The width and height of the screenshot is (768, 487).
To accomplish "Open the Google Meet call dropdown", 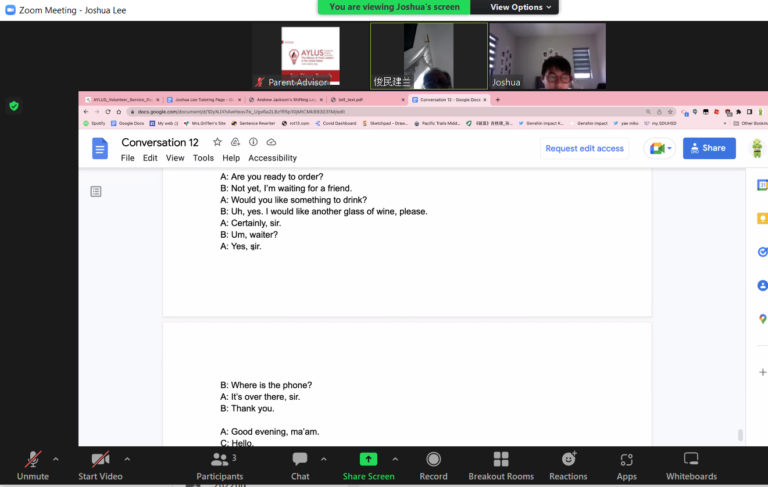I will [660, 148].
